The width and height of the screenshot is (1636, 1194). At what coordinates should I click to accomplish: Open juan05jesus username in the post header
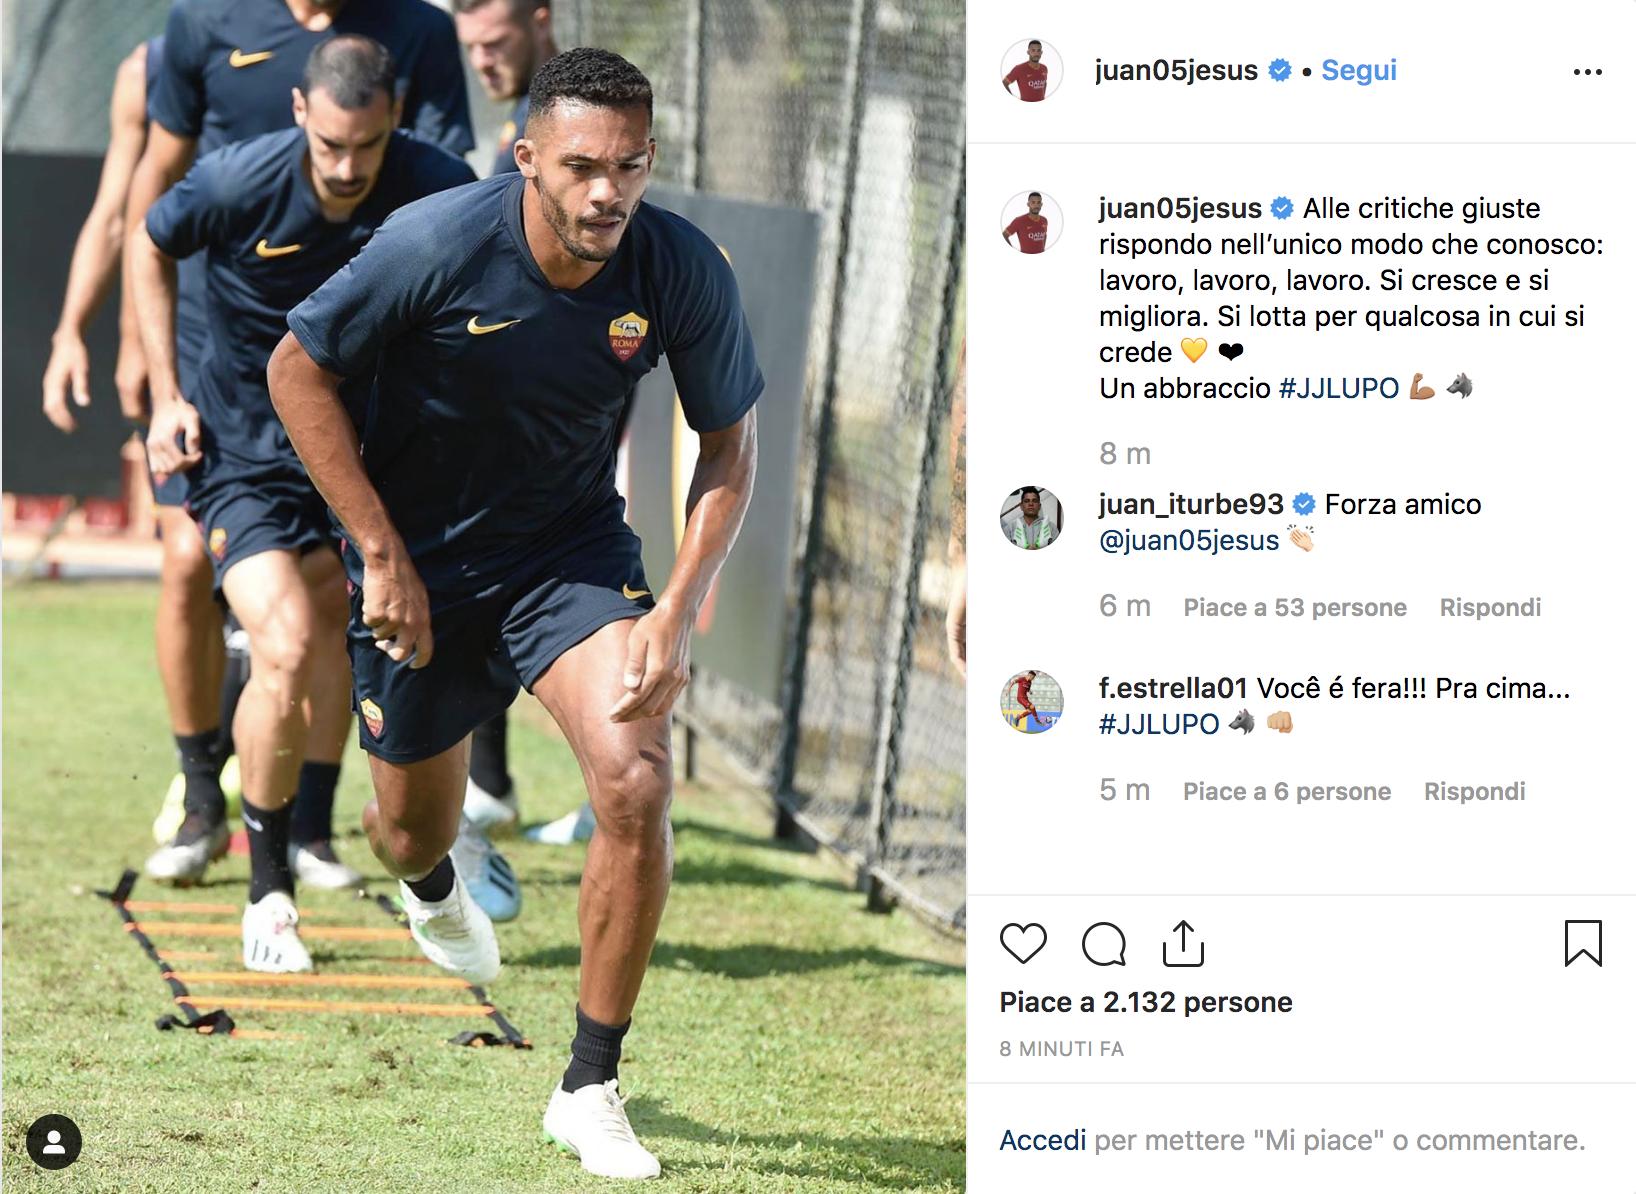1177,70
